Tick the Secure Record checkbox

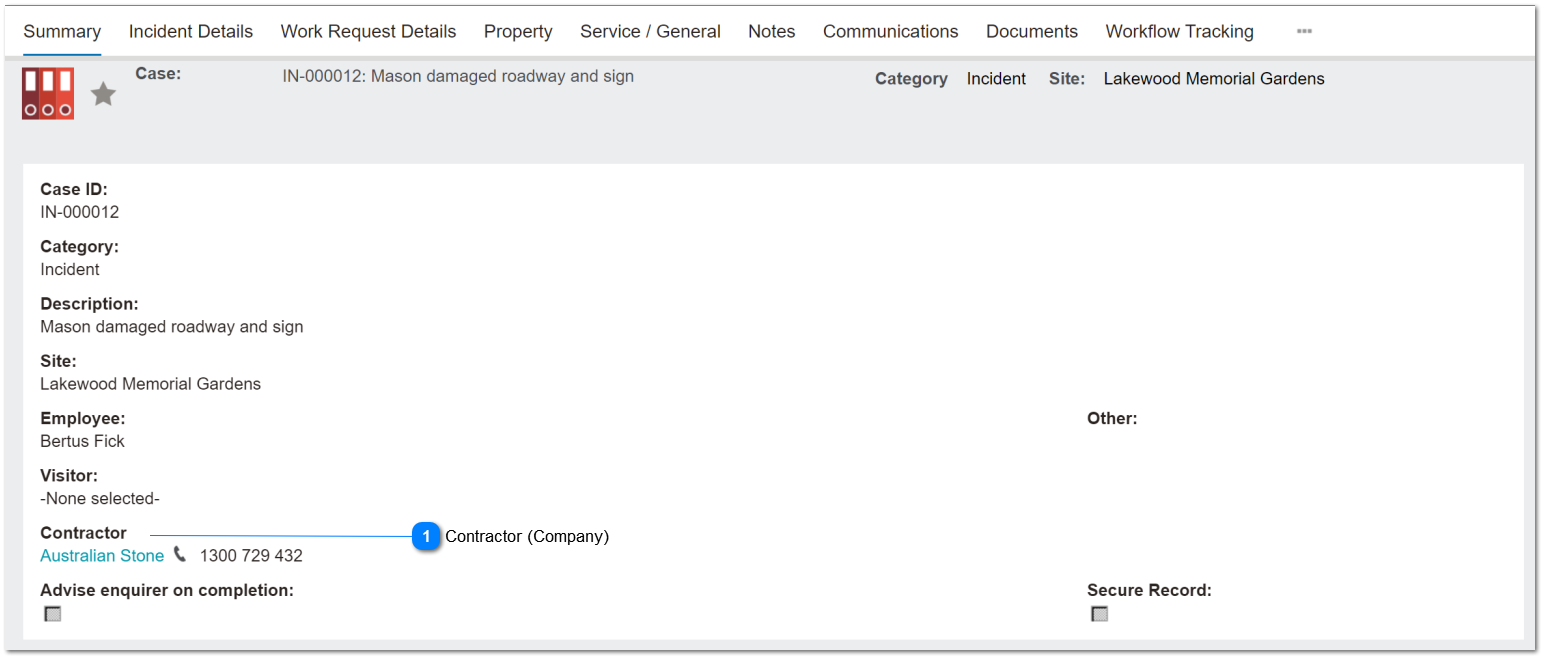pyautogui.click(x=1100, y=614)
